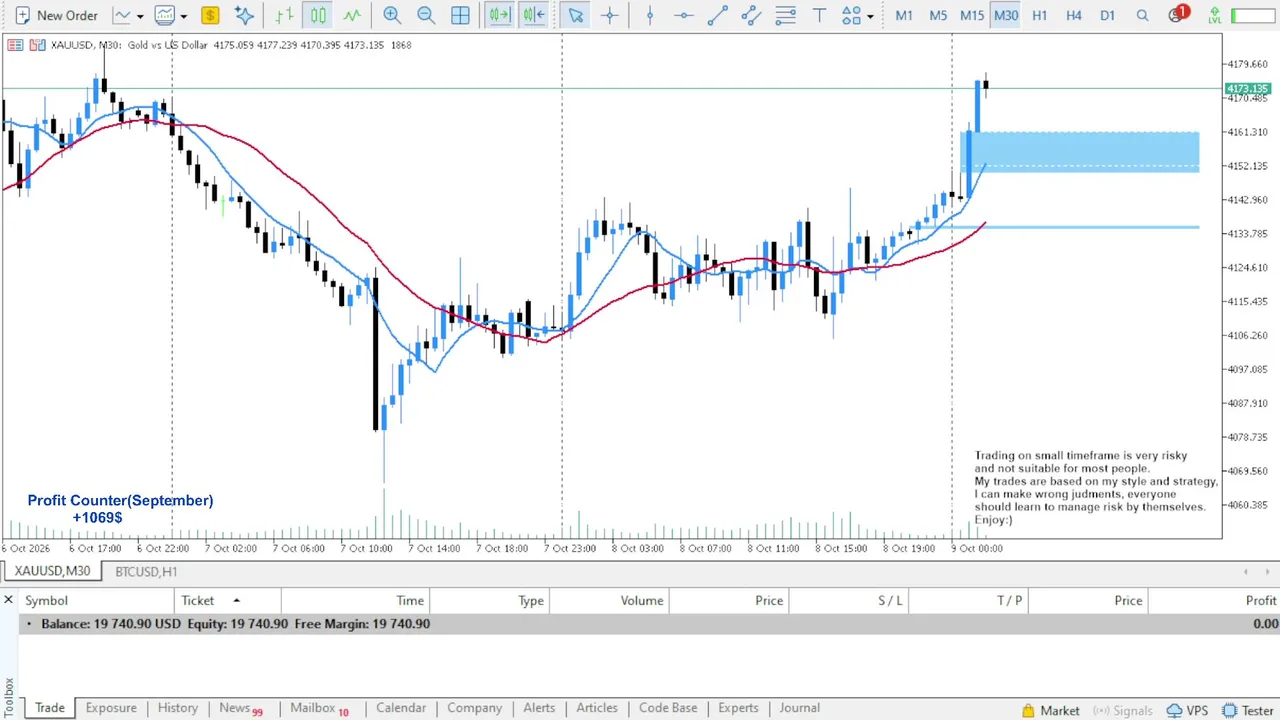Switch chart to bar chart type
This screenshot has width=1280, height=720.
(285, 15)
